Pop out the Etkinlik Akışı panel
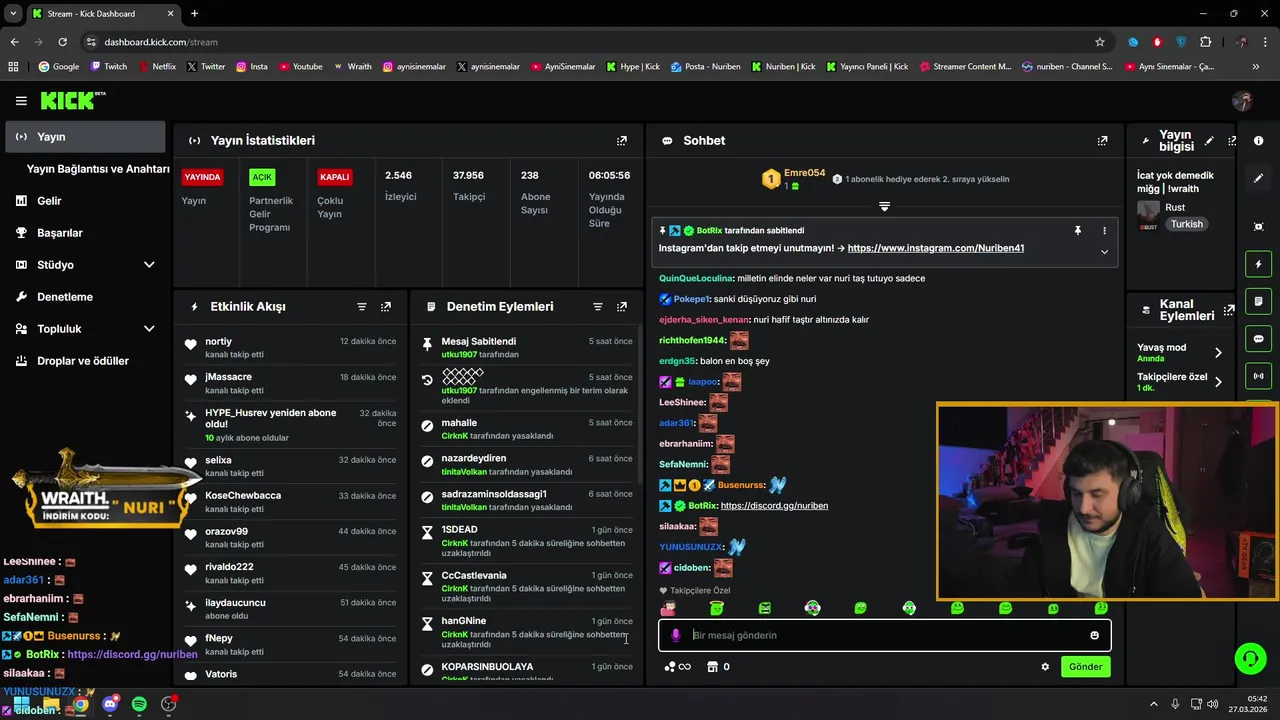Image resolution: width=1280 pixels, height=720 pixels. point(386,307)
